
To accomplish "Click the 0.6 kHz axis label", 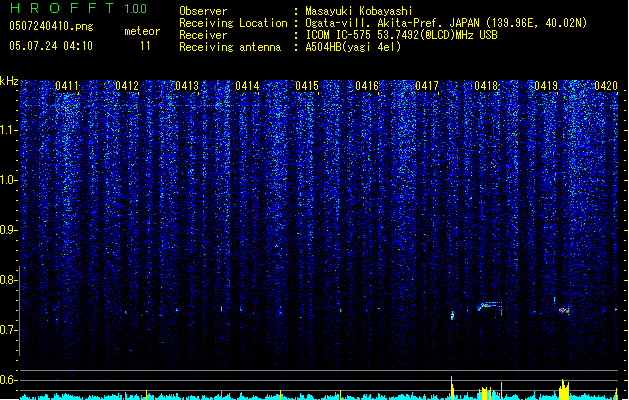I will pyautogui.click(x=9, y=380).
